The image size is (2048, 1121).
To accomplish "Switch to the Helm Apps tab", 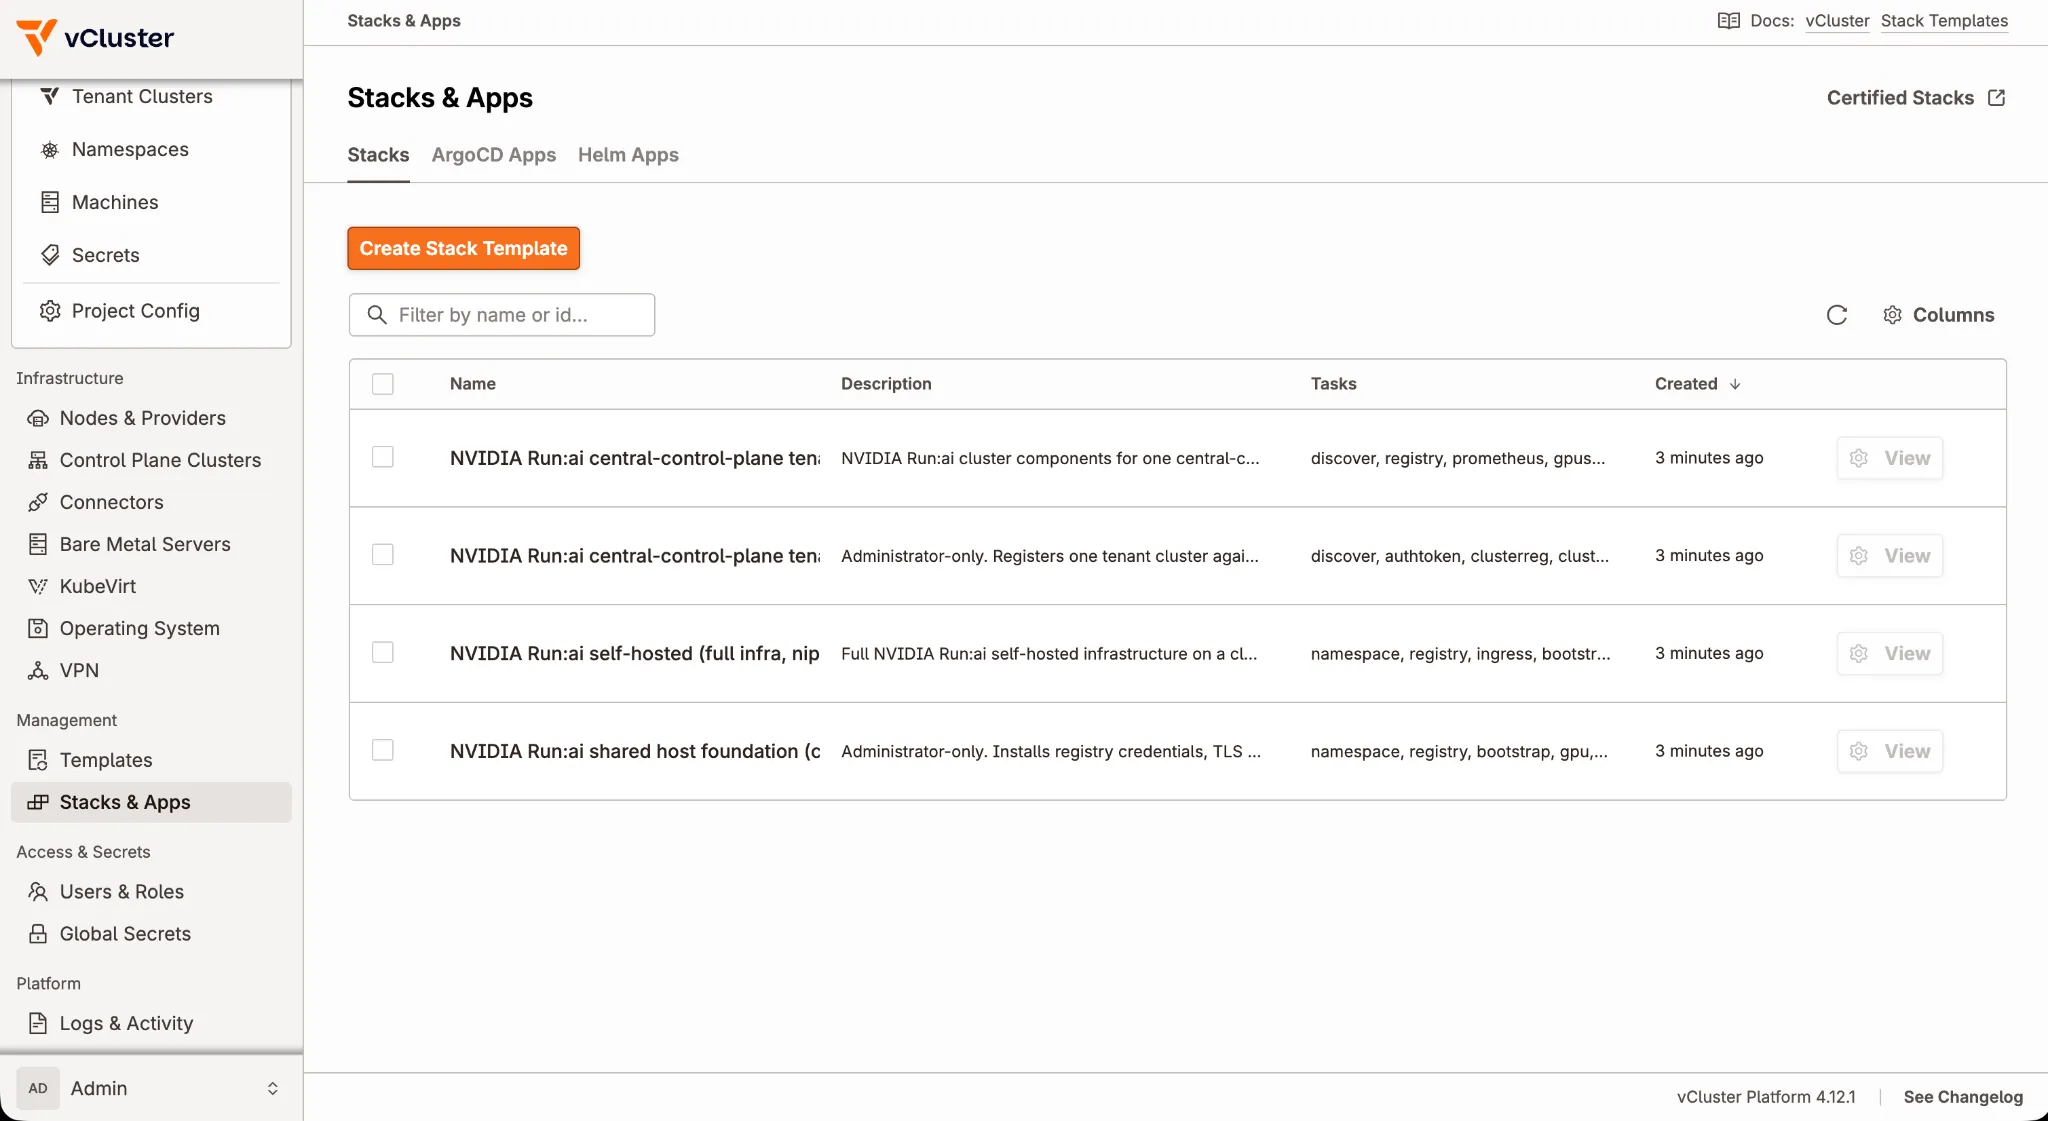I will pyautogui.click(x=628, y=155).
